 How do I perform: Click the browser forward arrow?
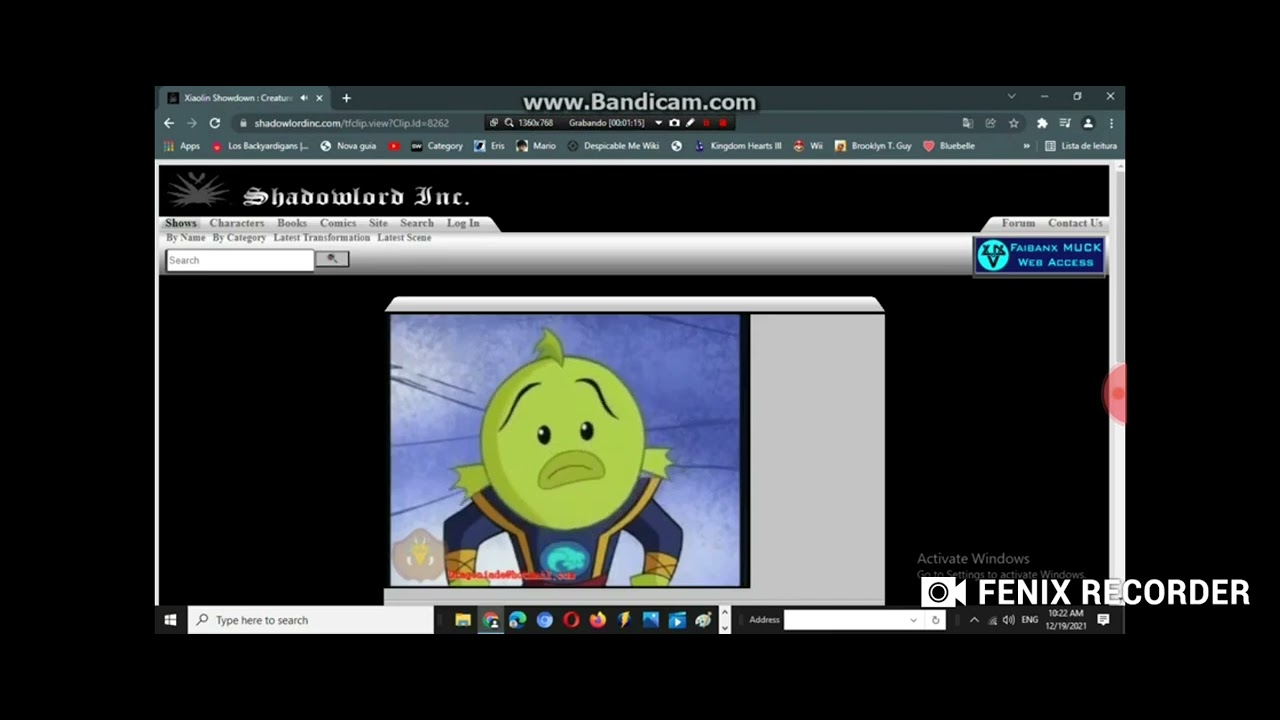click(x=191, y=123)
